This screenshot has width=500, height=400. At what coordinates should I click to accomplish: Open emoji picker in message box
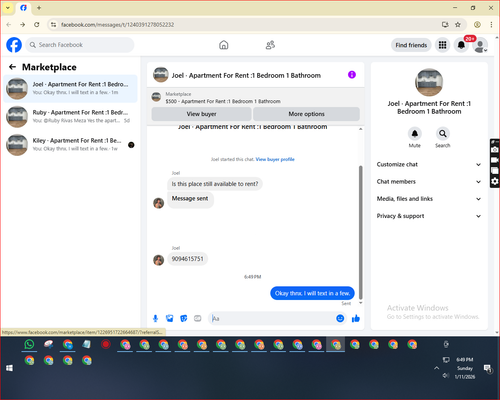(x=340, y=318)
